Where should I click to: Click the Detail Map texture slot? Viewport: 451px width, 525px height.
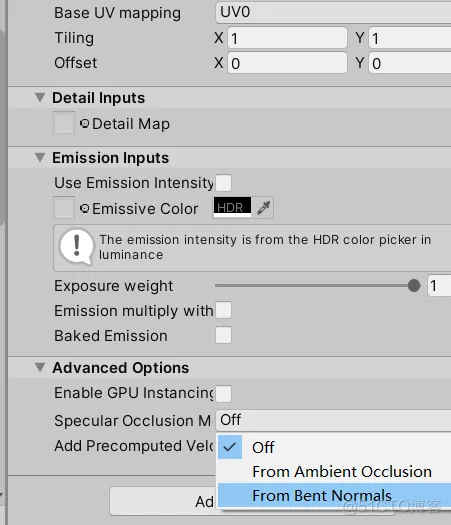(64, 123)
